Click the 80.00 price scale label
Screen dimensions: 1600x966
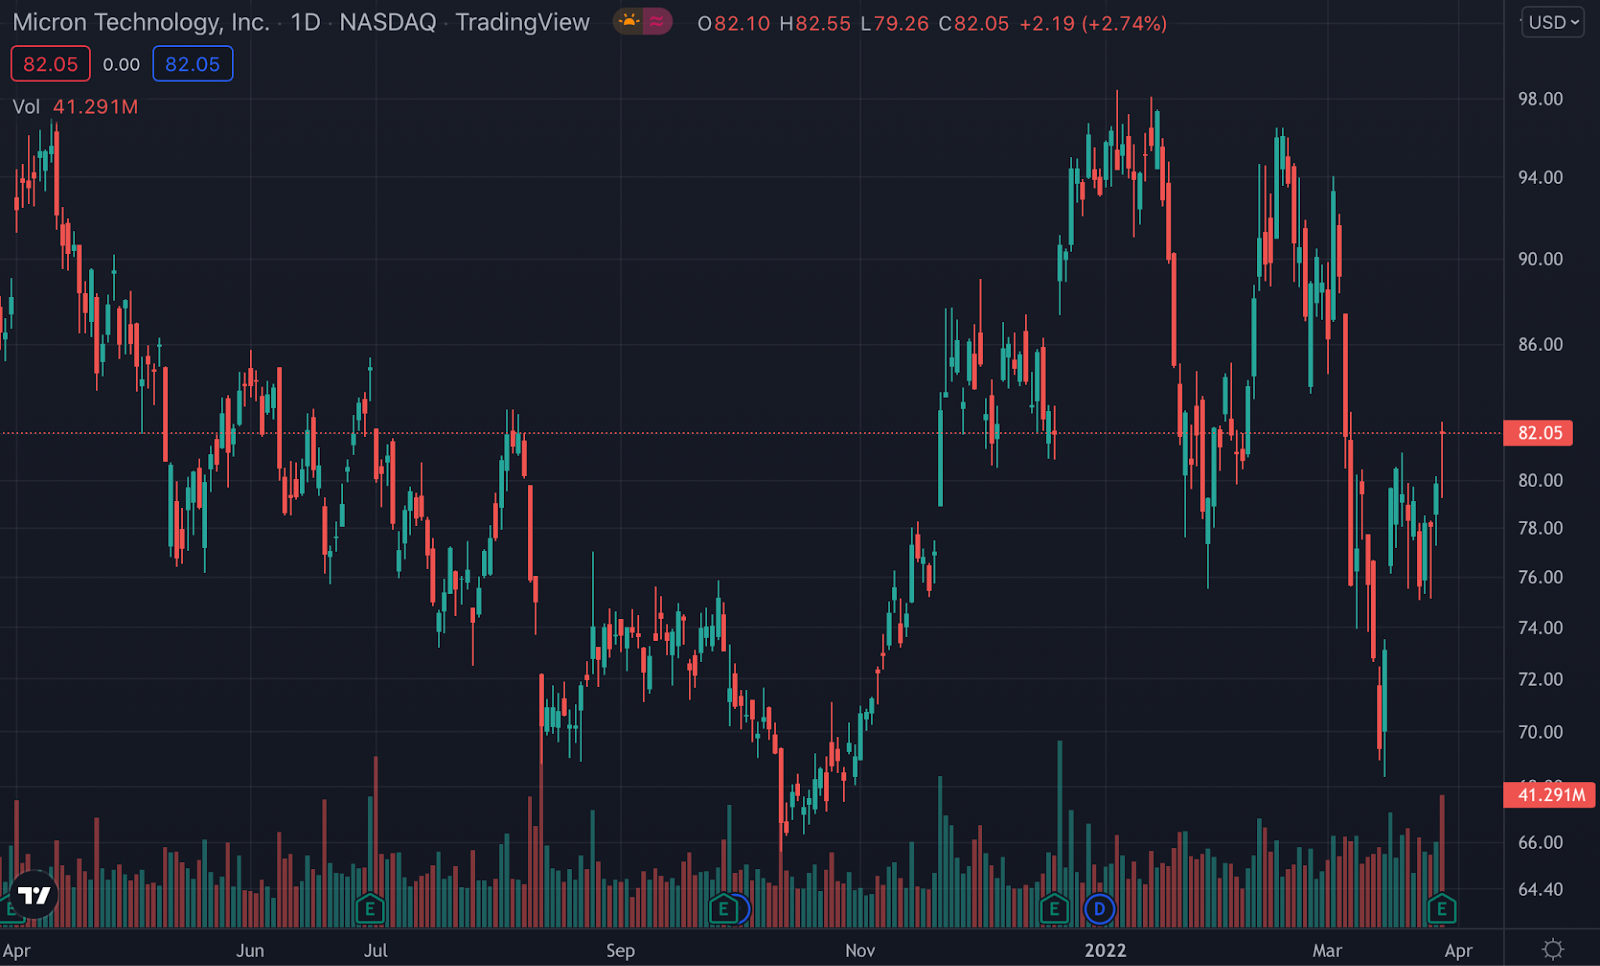coord(1540,480)
